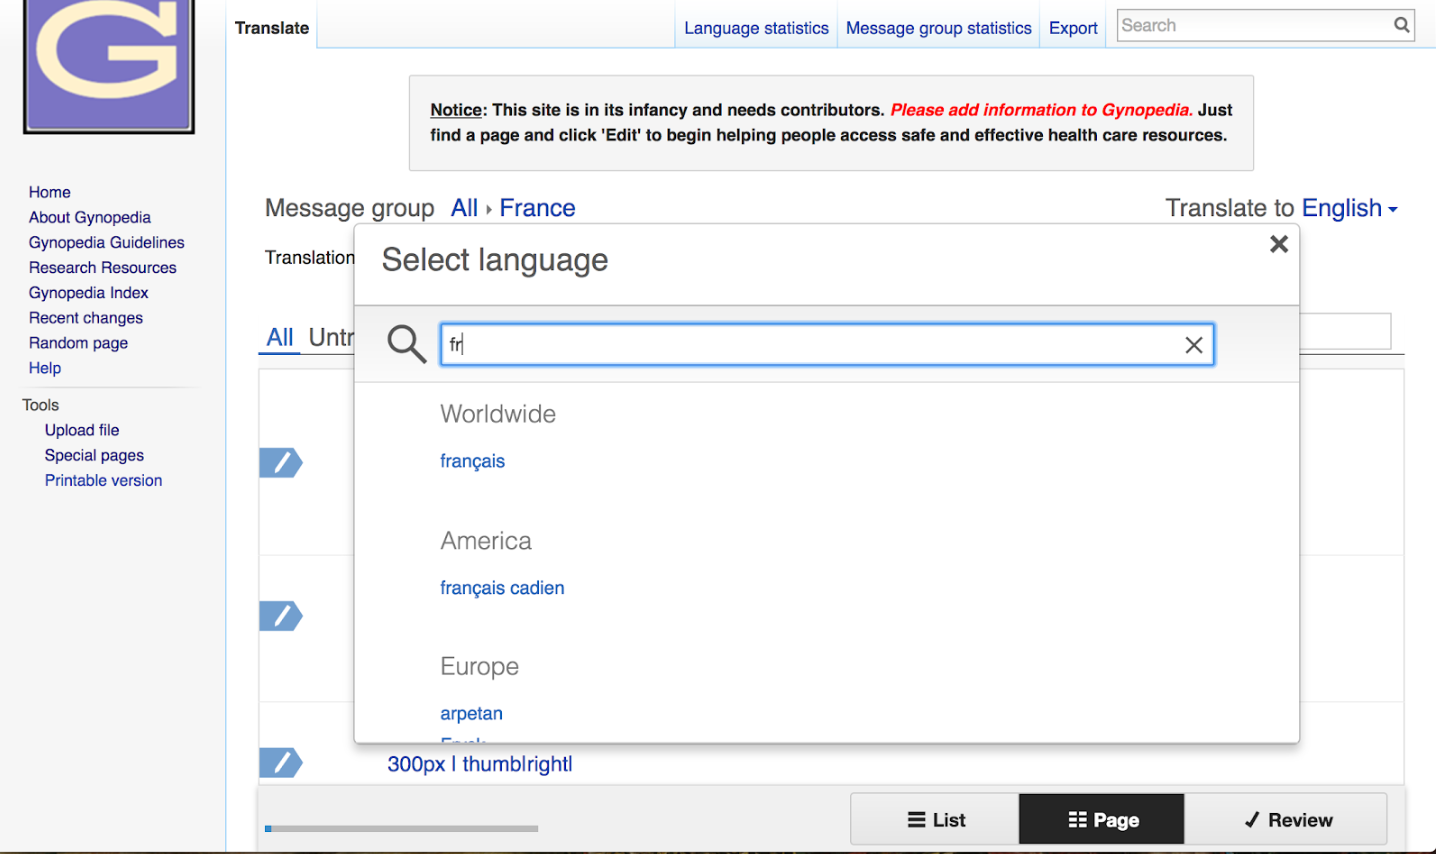Screen dimensions: 1436x854
Task: Switch to Page view
Action: pos(1102,820)
